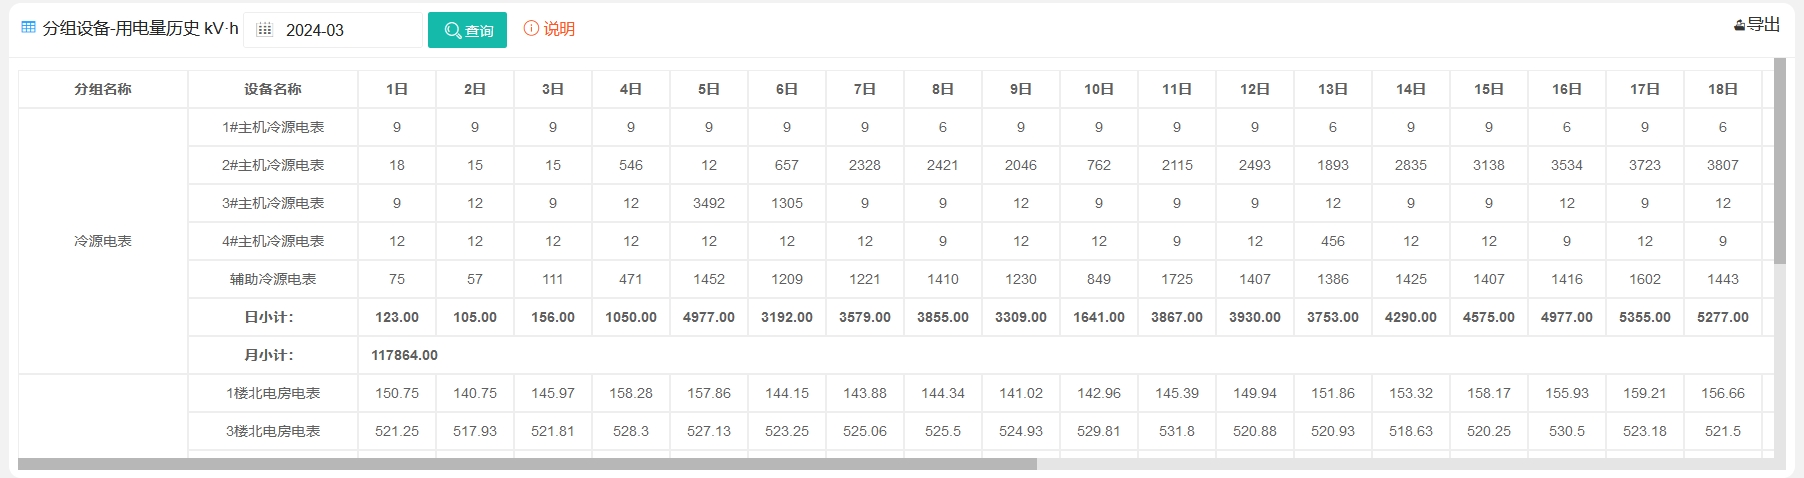Click the export icon beside 导出

coord(1740,25)
